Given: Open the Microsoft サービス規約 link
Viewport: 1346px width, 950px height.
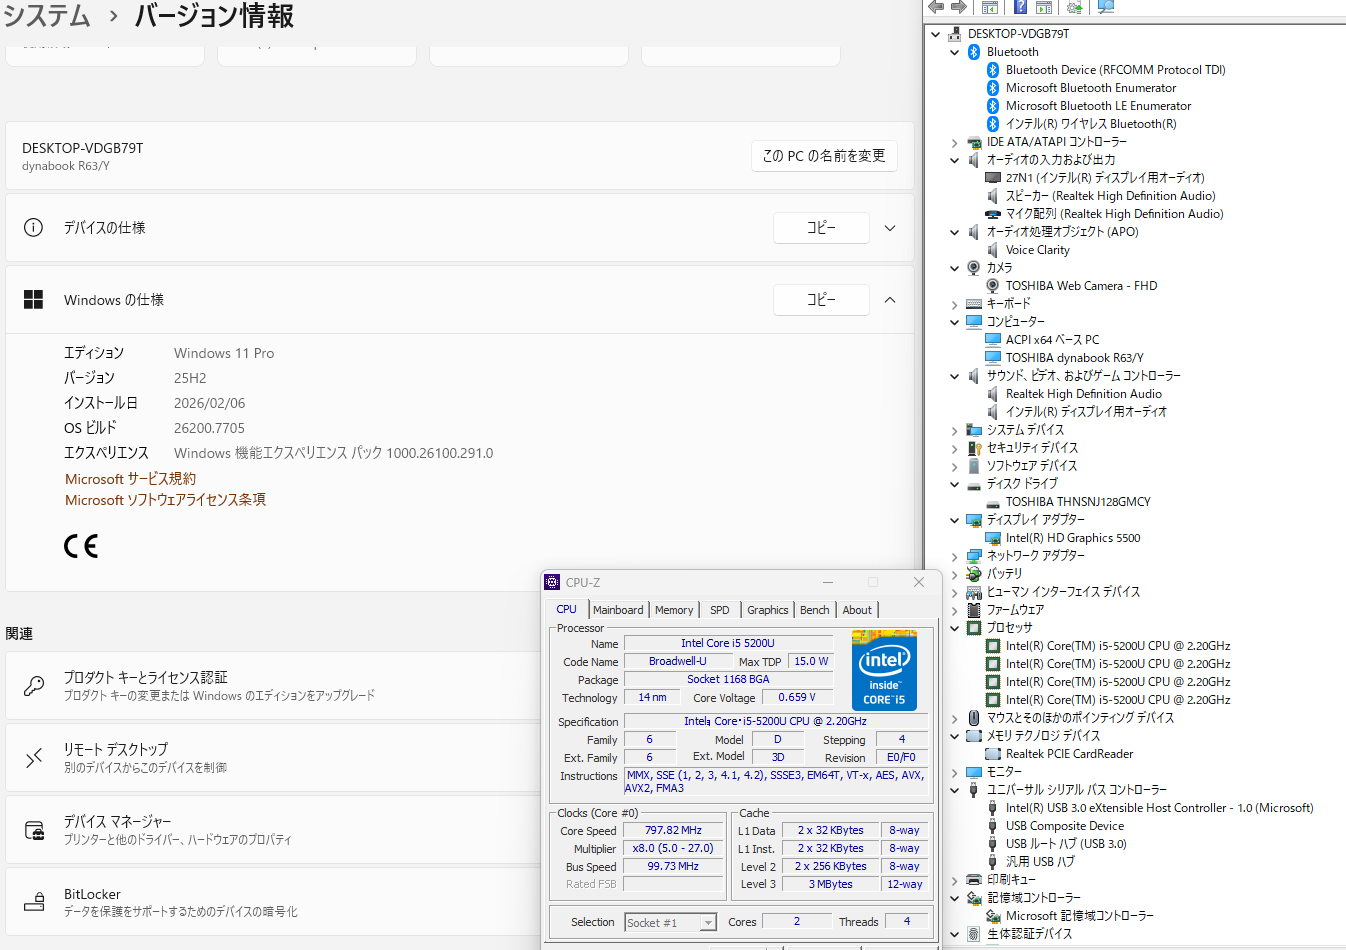Looking at the screenshot, I should (x=131, y=479).
